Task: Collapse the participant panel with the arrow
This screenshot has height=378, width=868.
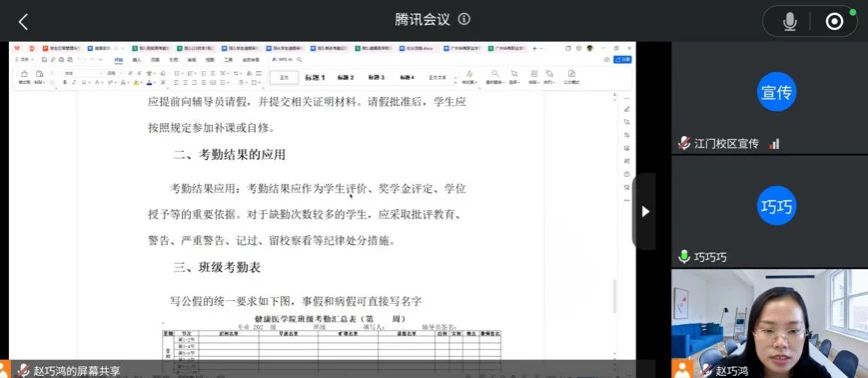Action: point(645,211)
